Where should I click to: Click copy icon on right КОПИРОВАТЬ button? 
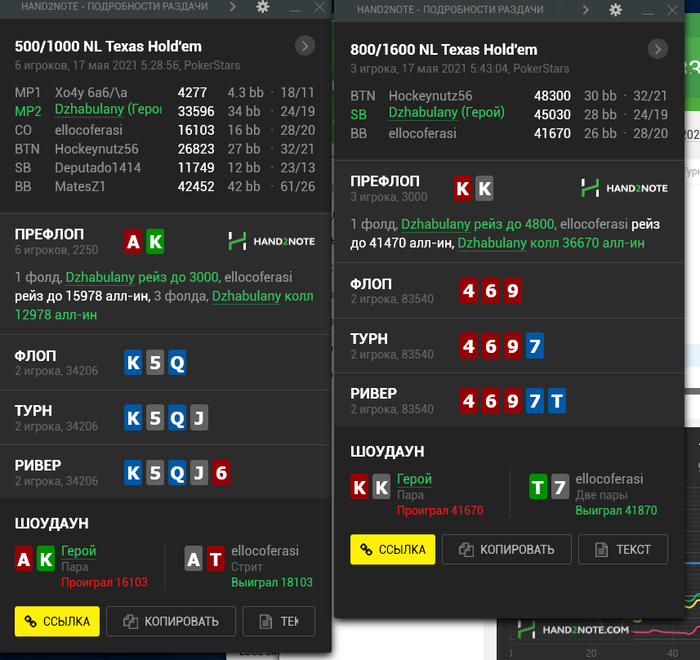[466, 550]
